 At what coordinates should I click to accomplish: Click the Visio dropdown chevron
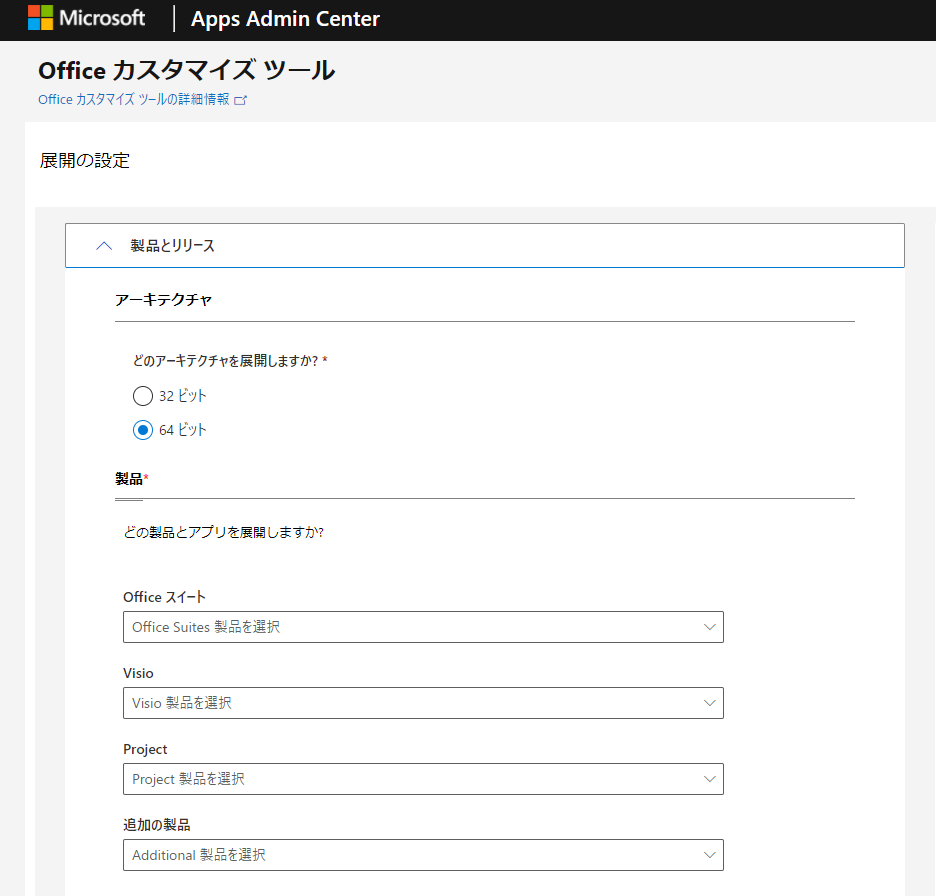coord(709,703)
